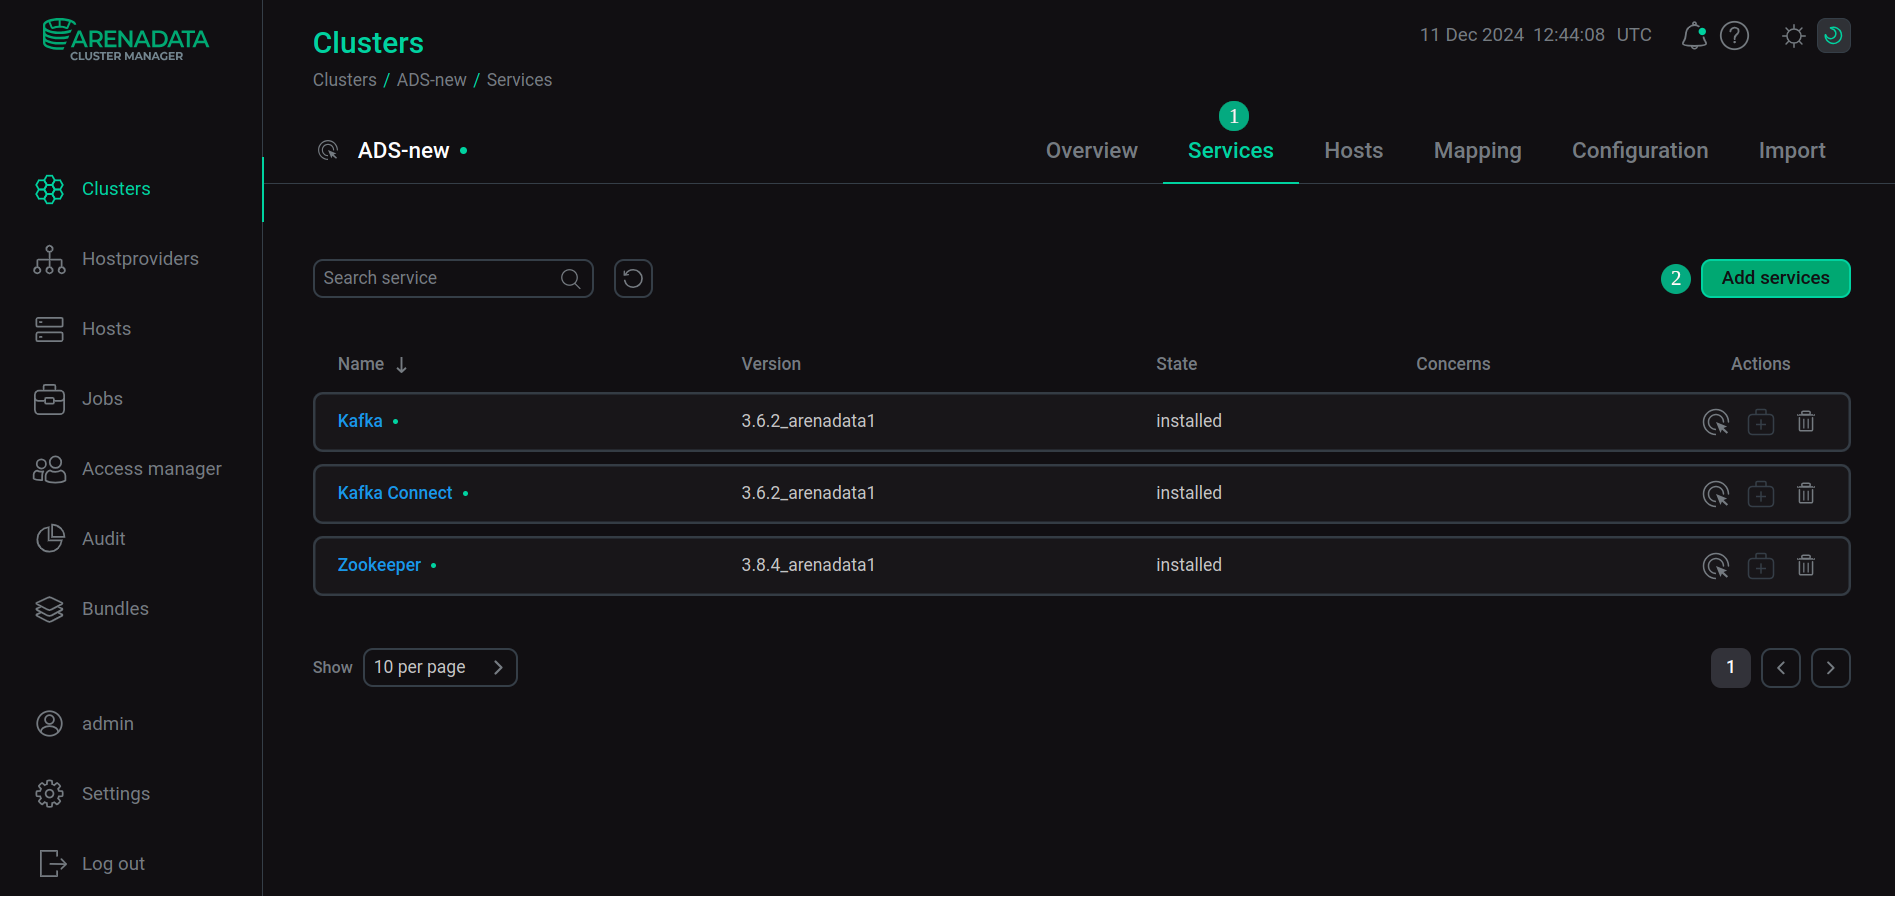
Task: Click the Clusters sidebar icon
Action: 49,189
